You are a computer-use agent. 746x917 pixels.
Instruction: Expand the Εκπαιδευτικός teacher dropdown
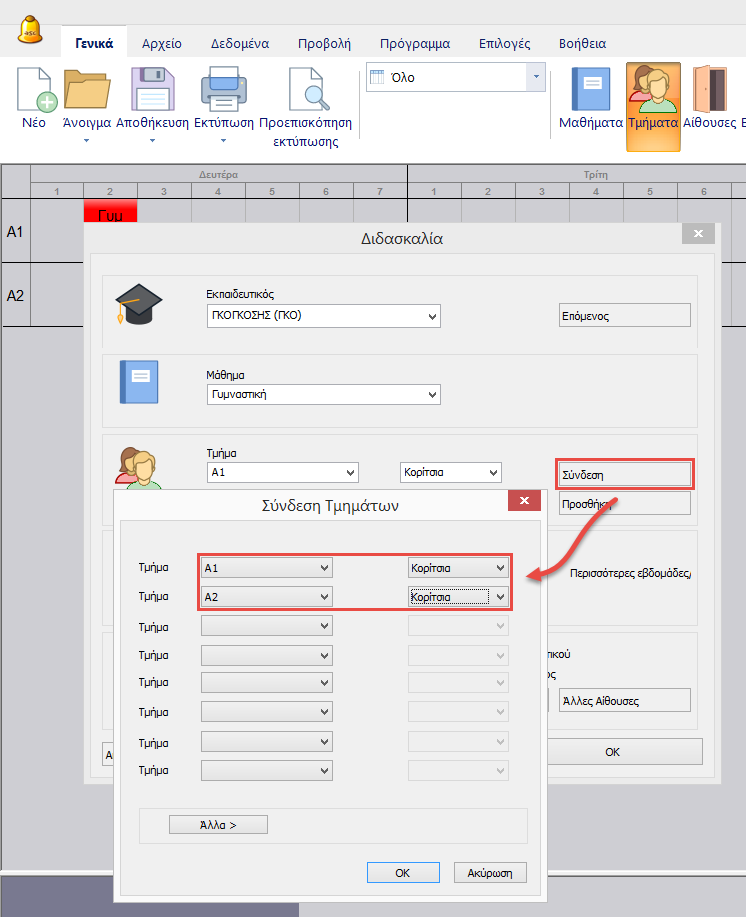click(432, 316)
